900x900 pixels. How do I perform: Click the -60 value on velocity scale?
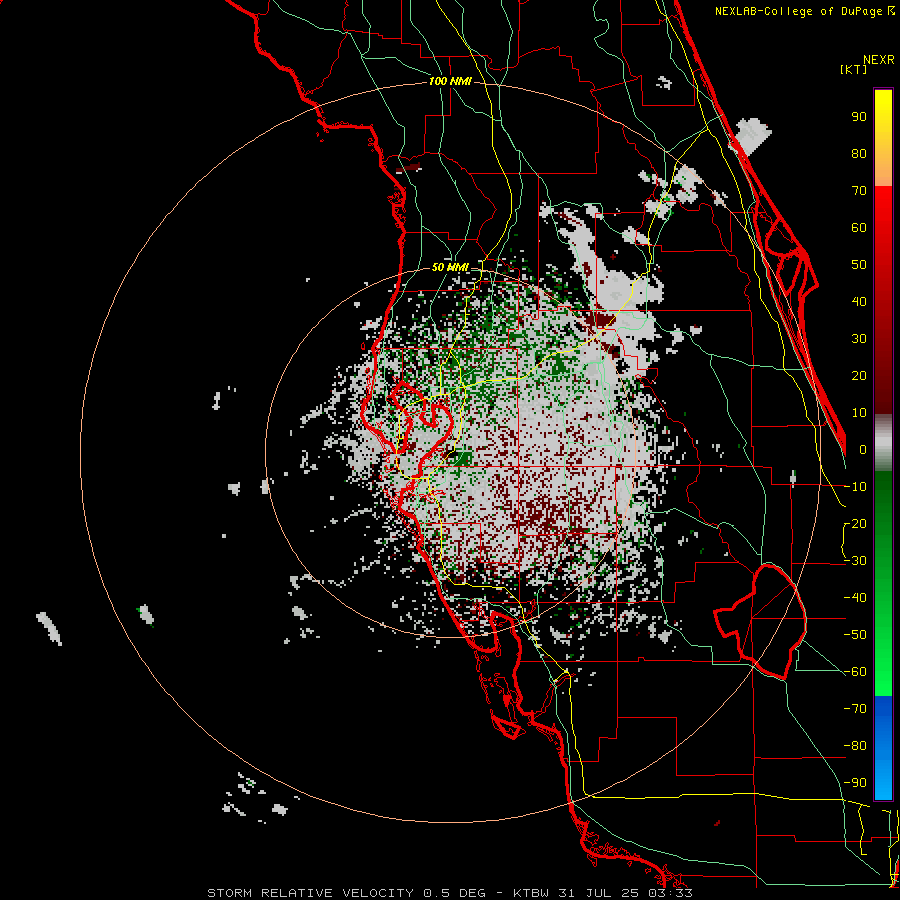(x=855, y=672)
